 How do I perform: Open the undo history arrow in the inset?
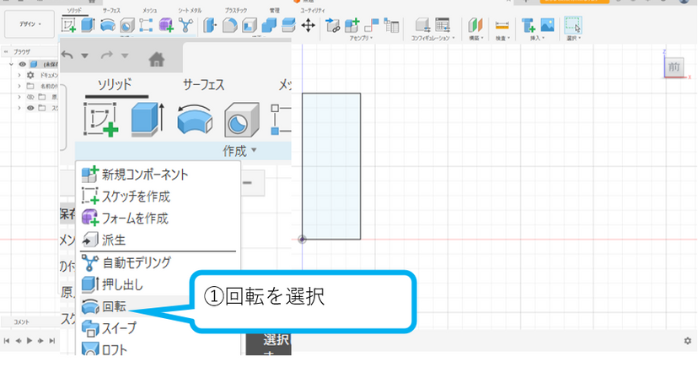(85, 56)
